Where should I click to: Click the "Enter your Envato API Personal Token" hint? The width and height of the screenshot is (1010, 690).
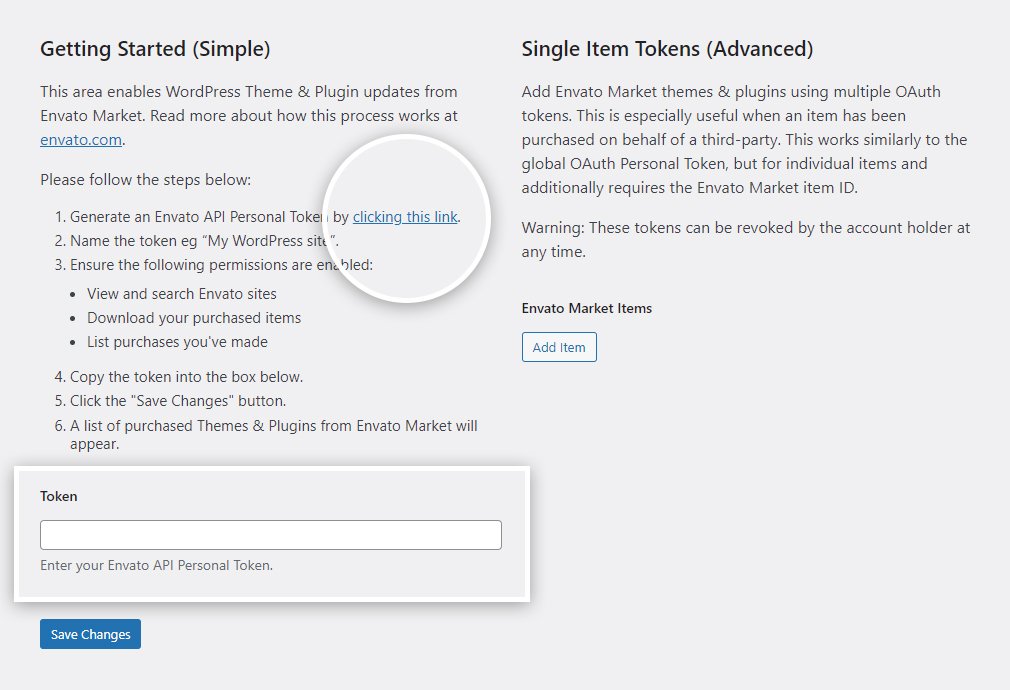[x=156, y=565]
